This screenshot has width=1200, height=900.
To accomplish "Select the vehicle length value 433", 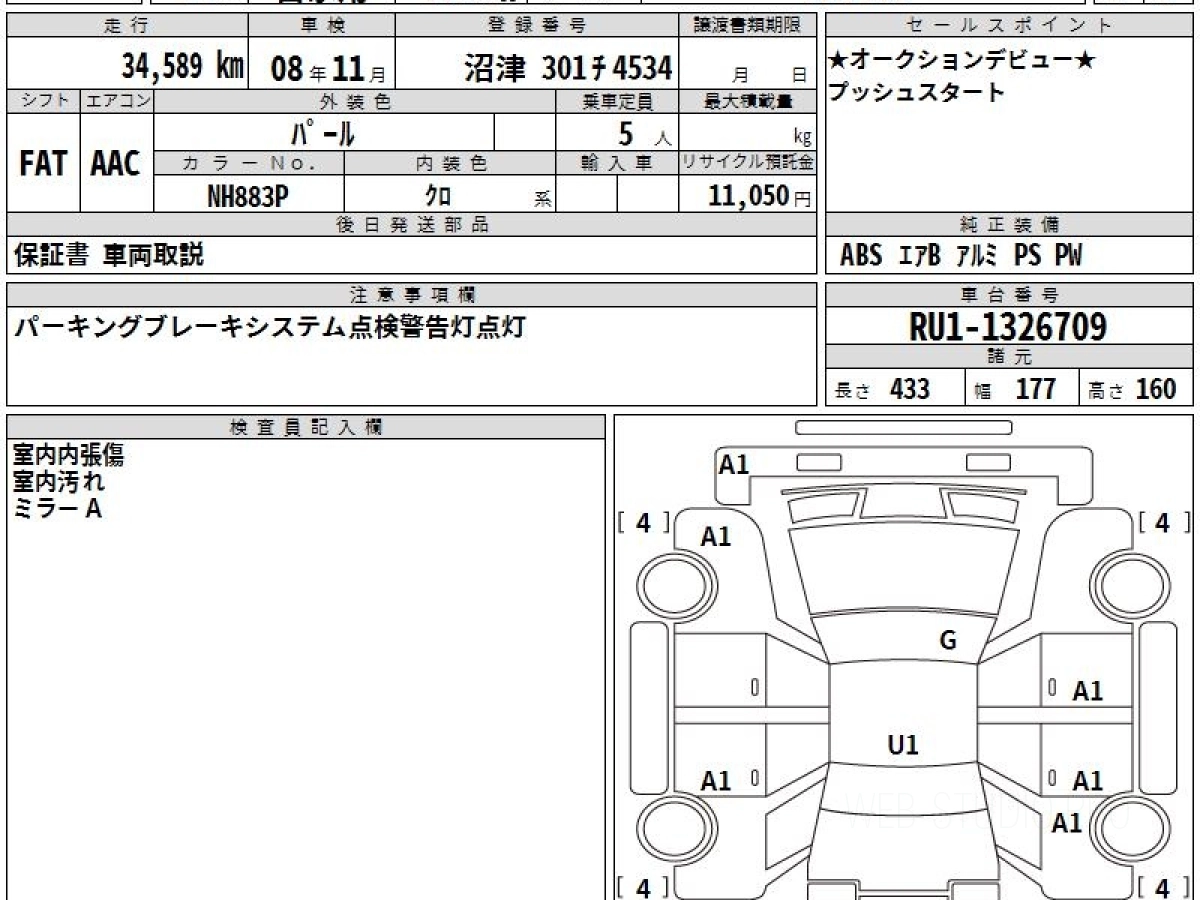I will (x=909, y=389).
